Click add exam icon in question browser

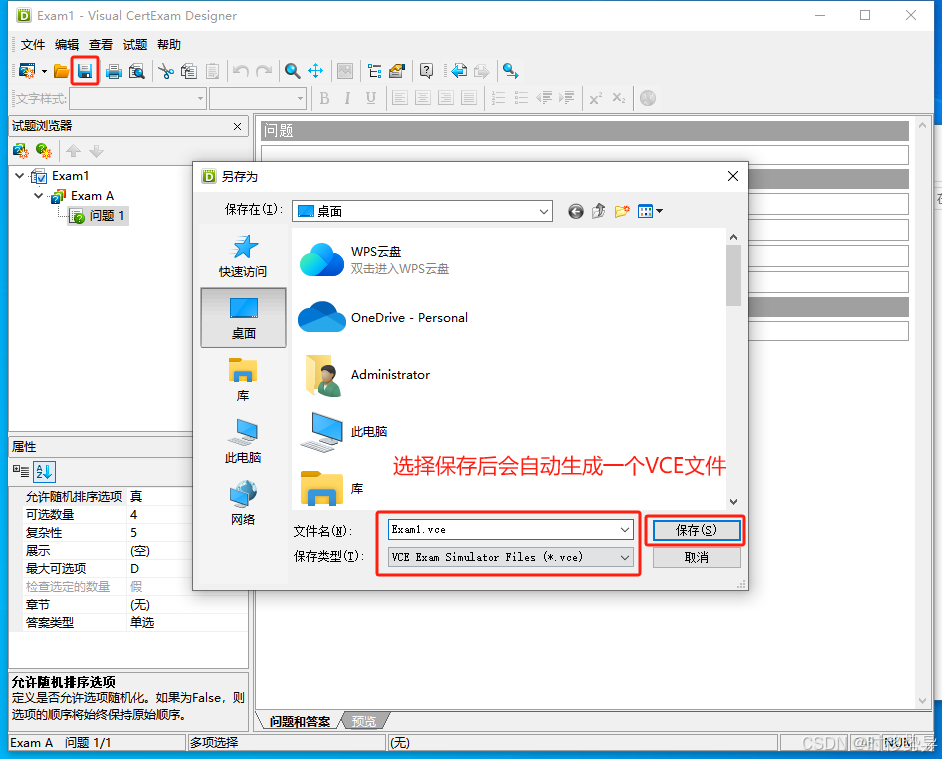coord(21,150)
